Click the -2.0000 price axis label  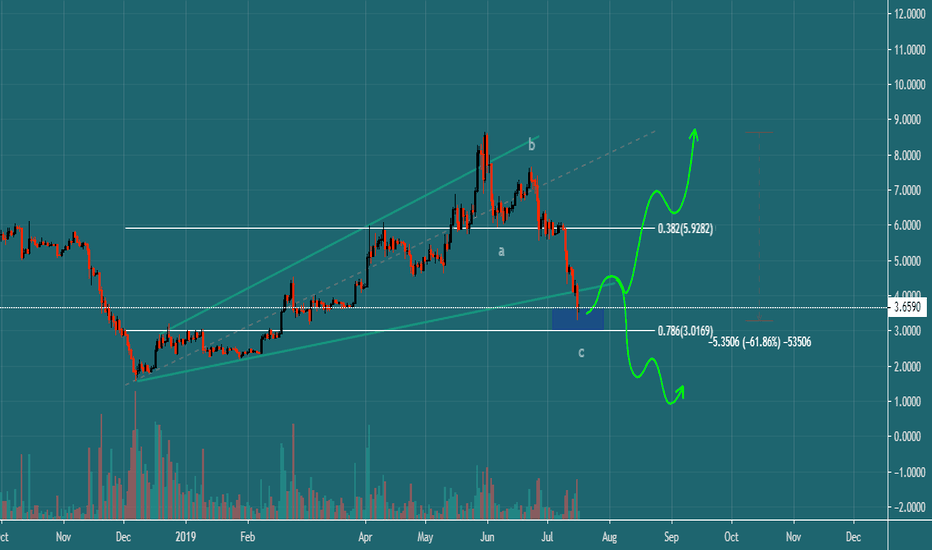(909, 507)
